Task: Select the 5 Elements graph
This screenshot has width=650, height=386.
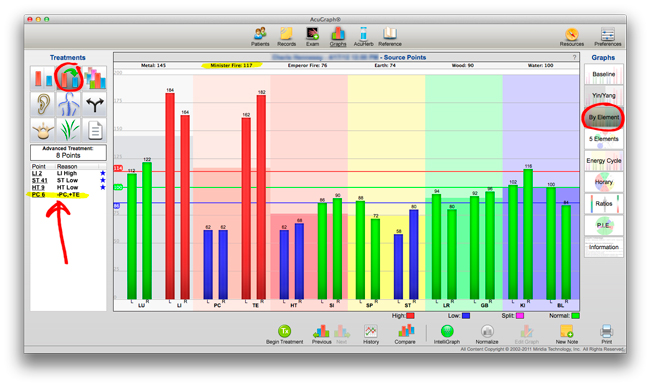Action: pyautogui.click(x=604, y=139)
